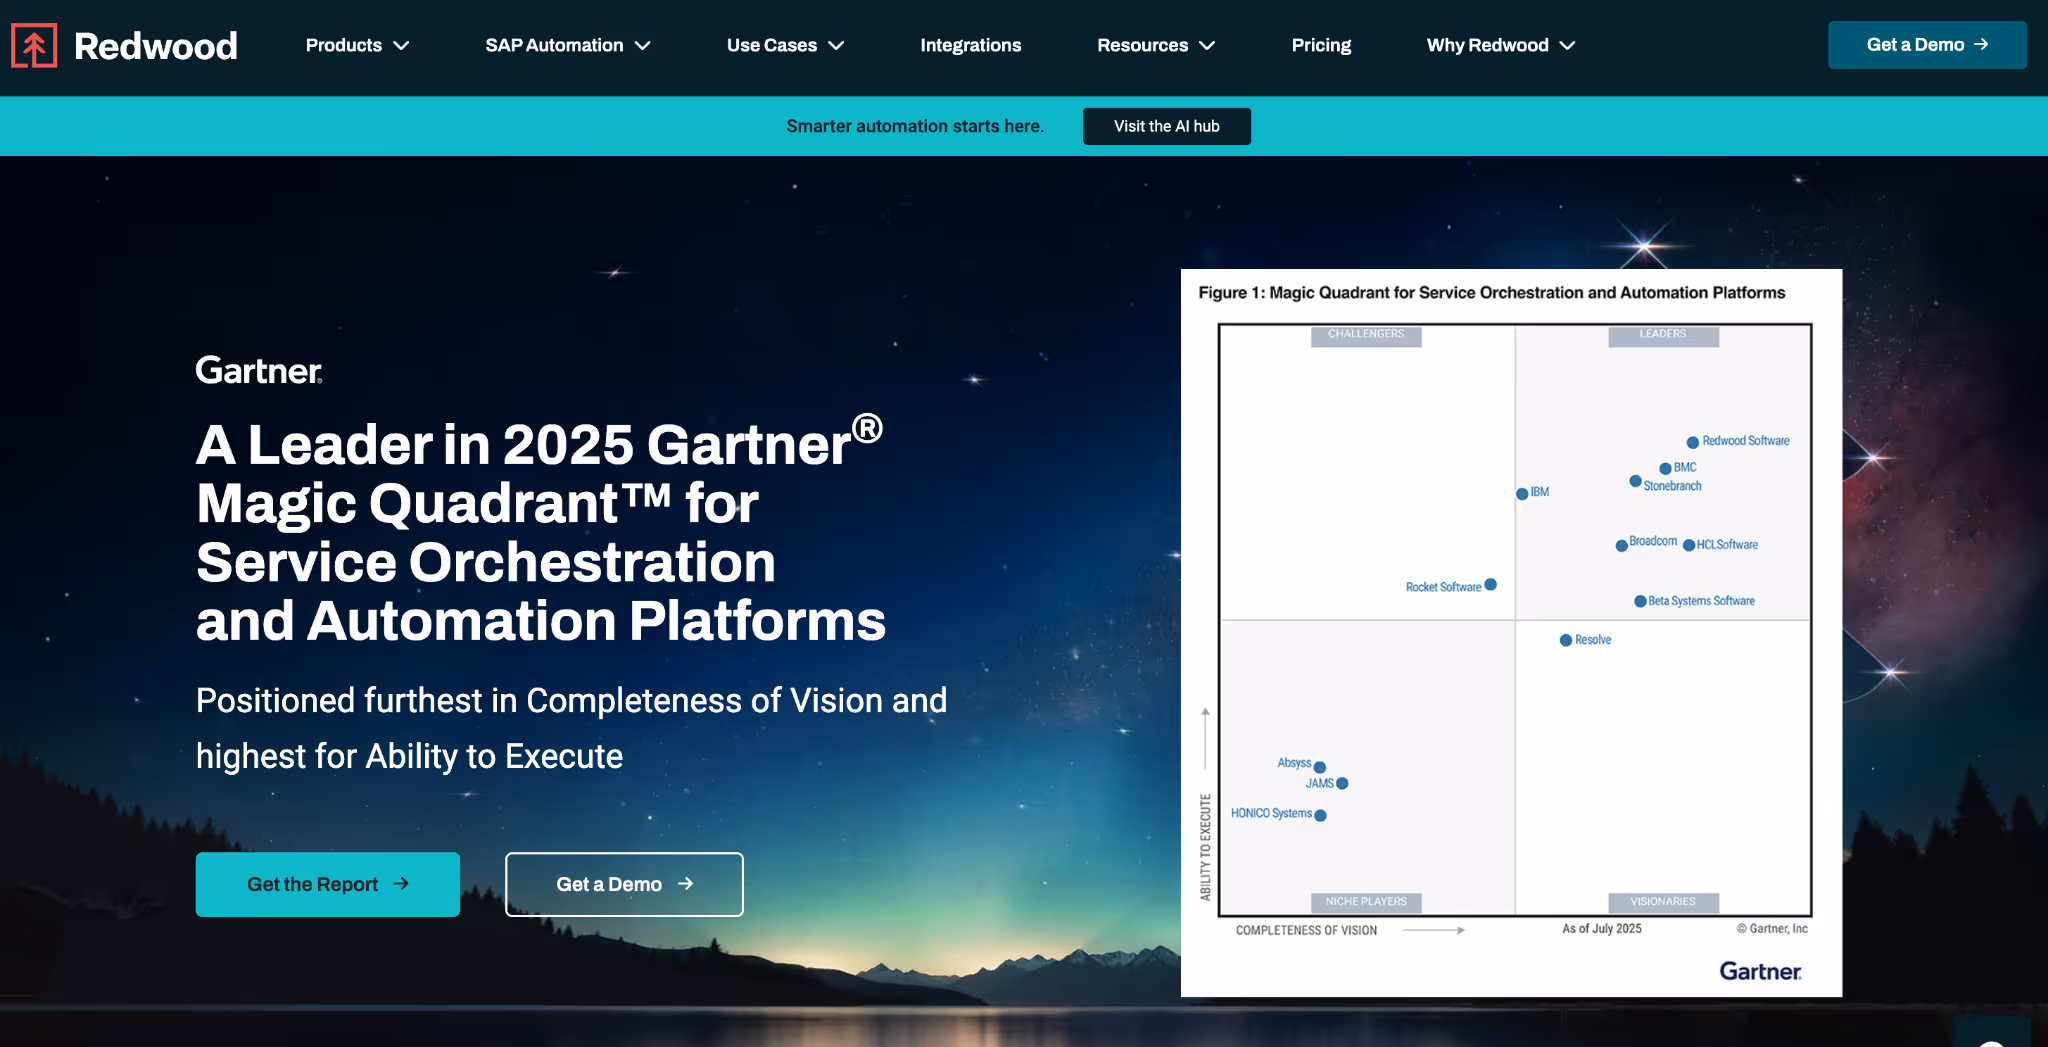
Task: Open the SAP Automation menu
Action: click(554, 45)
